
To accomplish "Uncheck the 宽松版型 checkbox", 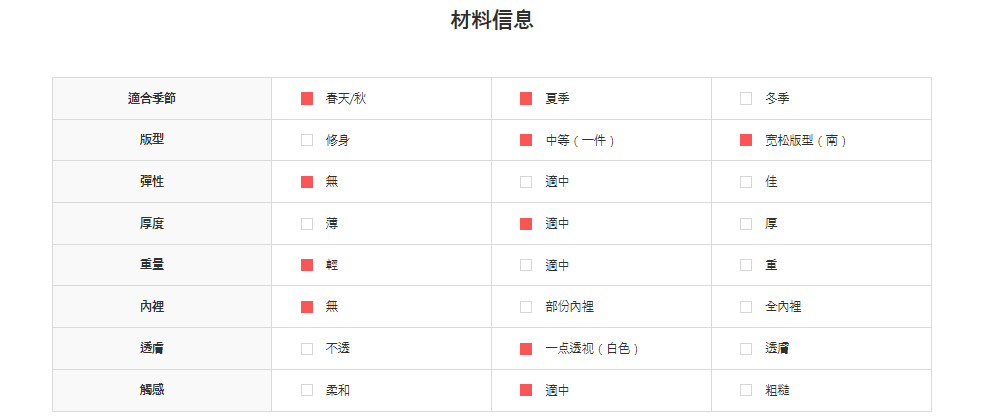I will [746, 140].
